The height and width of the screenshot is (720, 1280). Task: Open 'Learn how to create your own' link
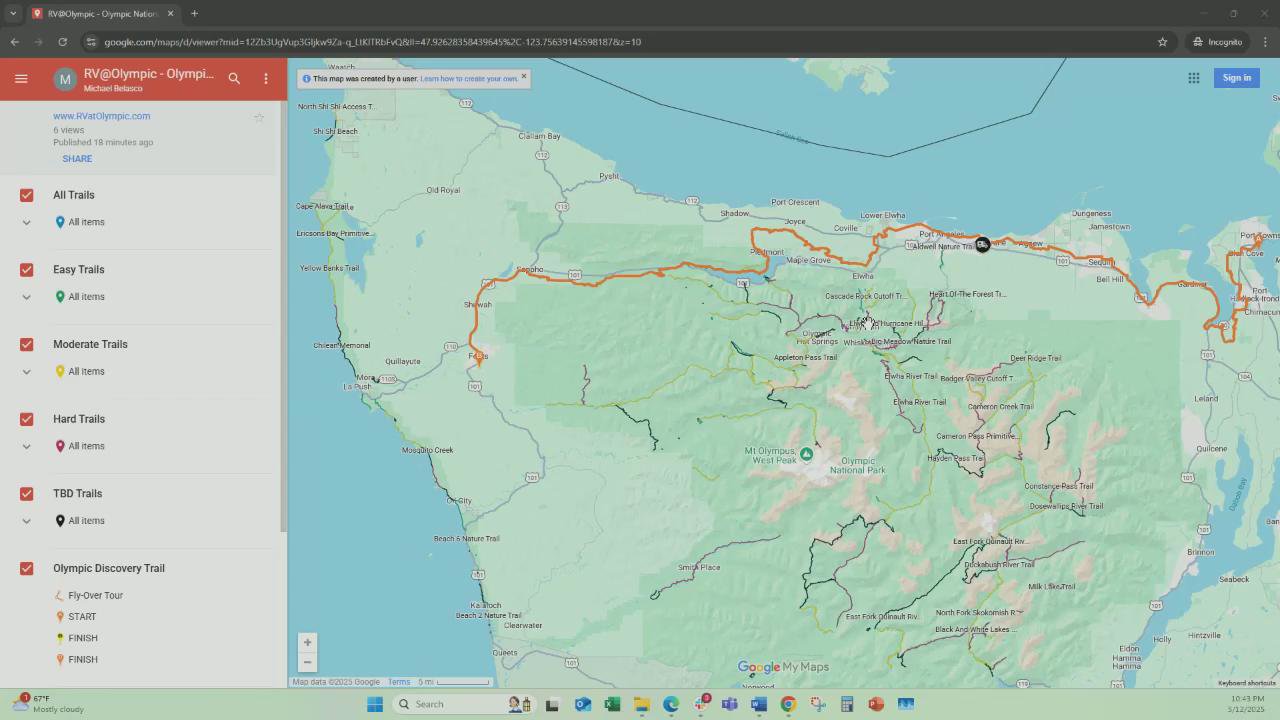(469, 78)
